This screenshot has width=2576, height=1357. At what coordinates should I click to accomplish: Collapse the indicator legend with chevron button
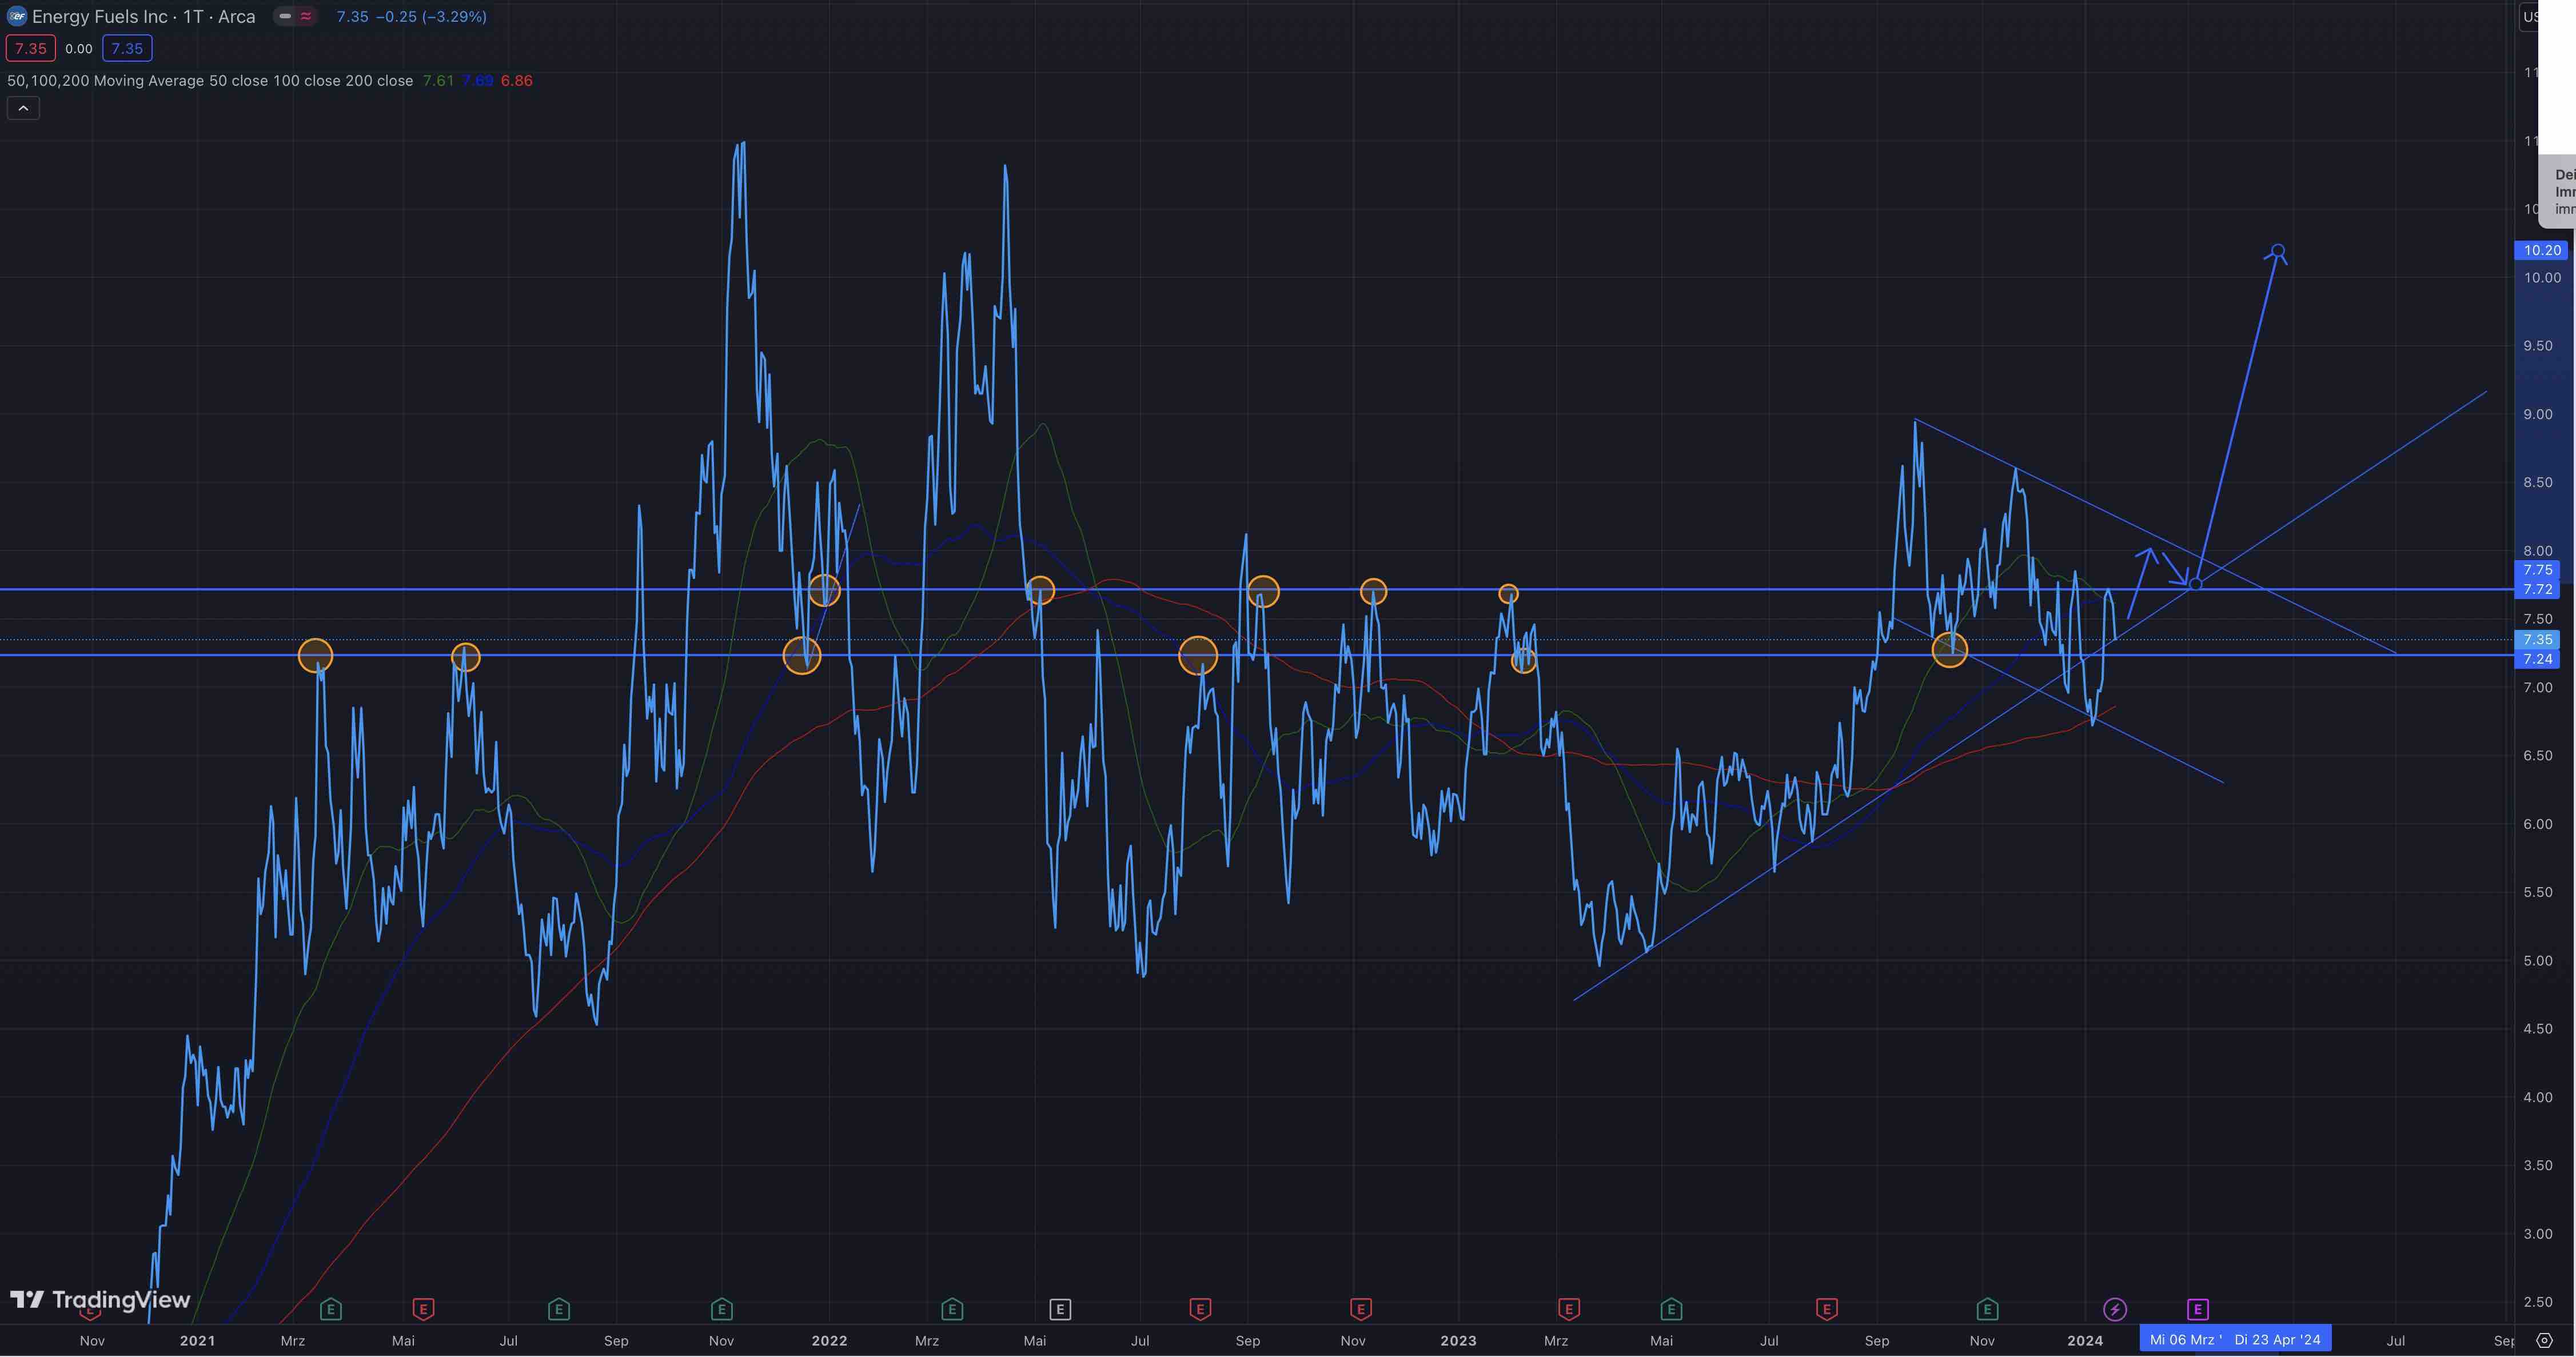pos(23,108)
